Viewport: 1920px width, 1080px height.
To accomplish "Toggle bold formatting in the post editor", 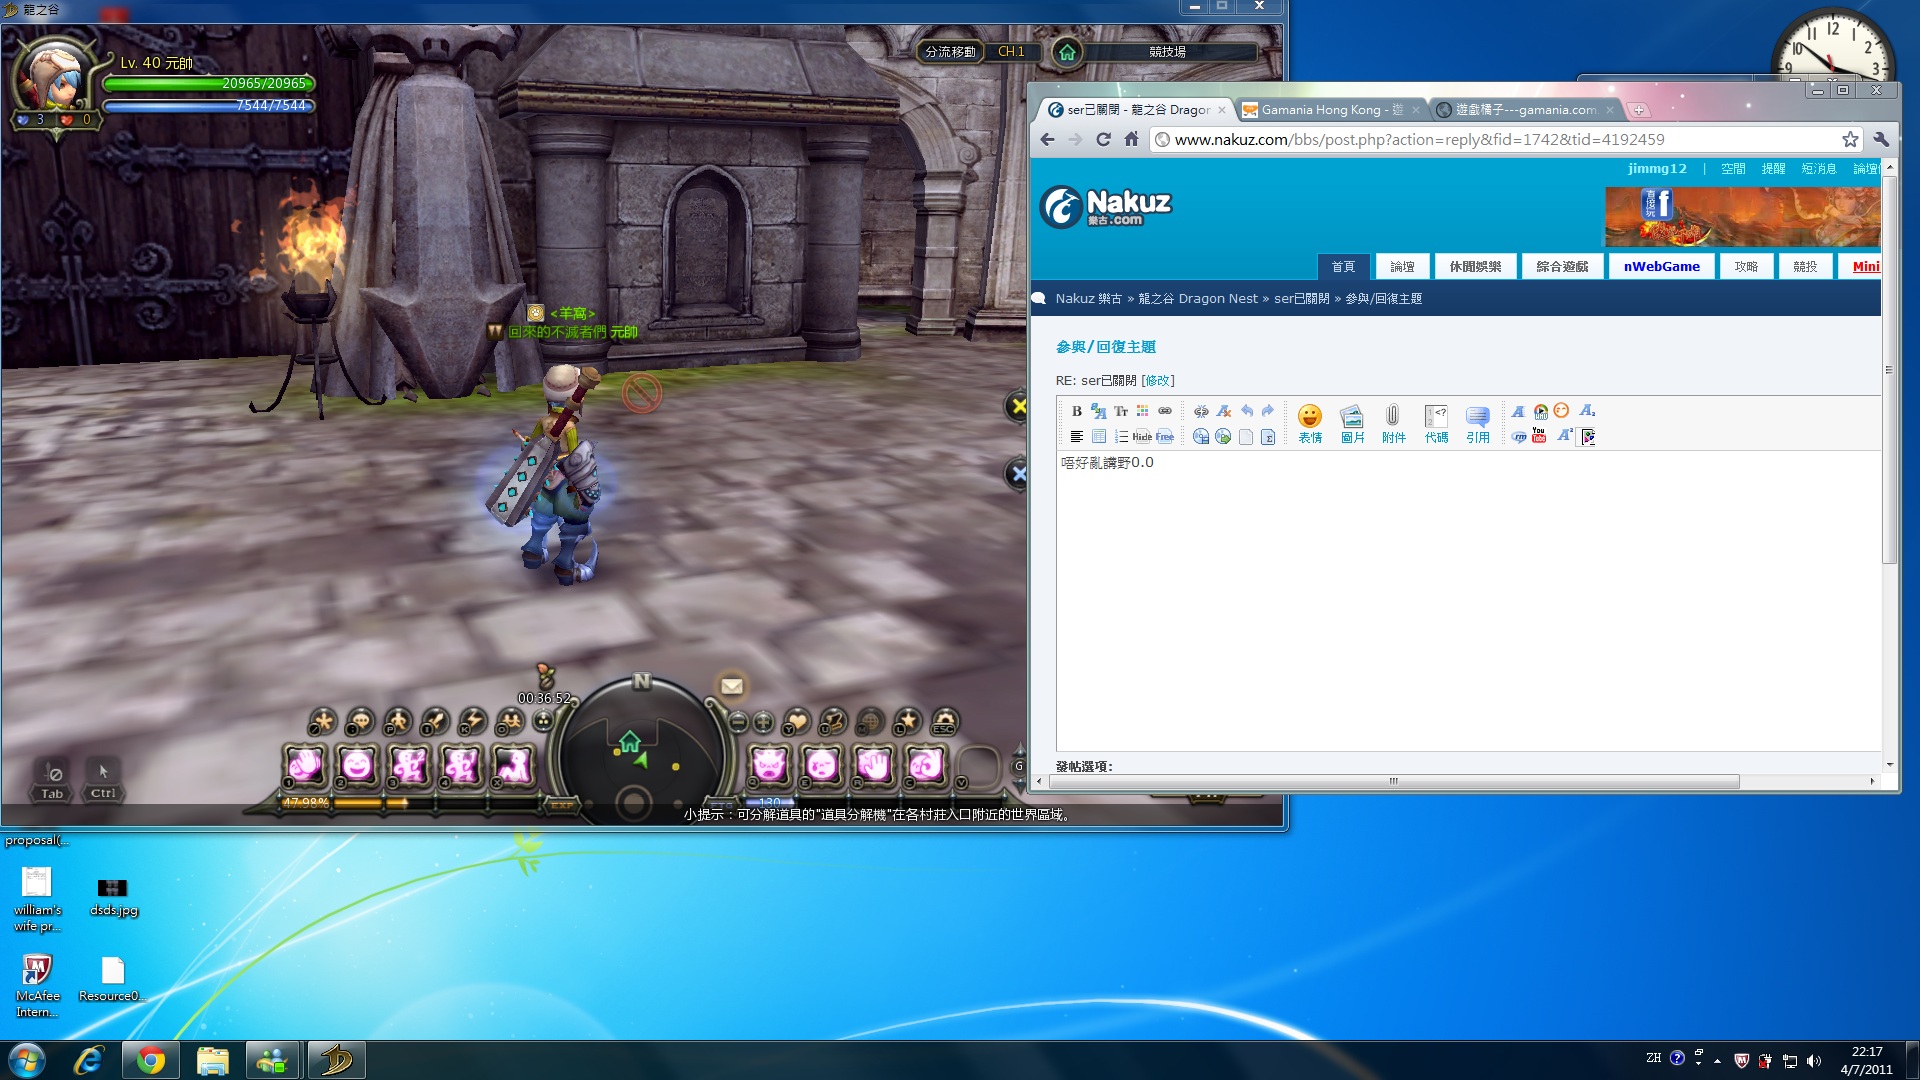I will (x=1076, y=411).
